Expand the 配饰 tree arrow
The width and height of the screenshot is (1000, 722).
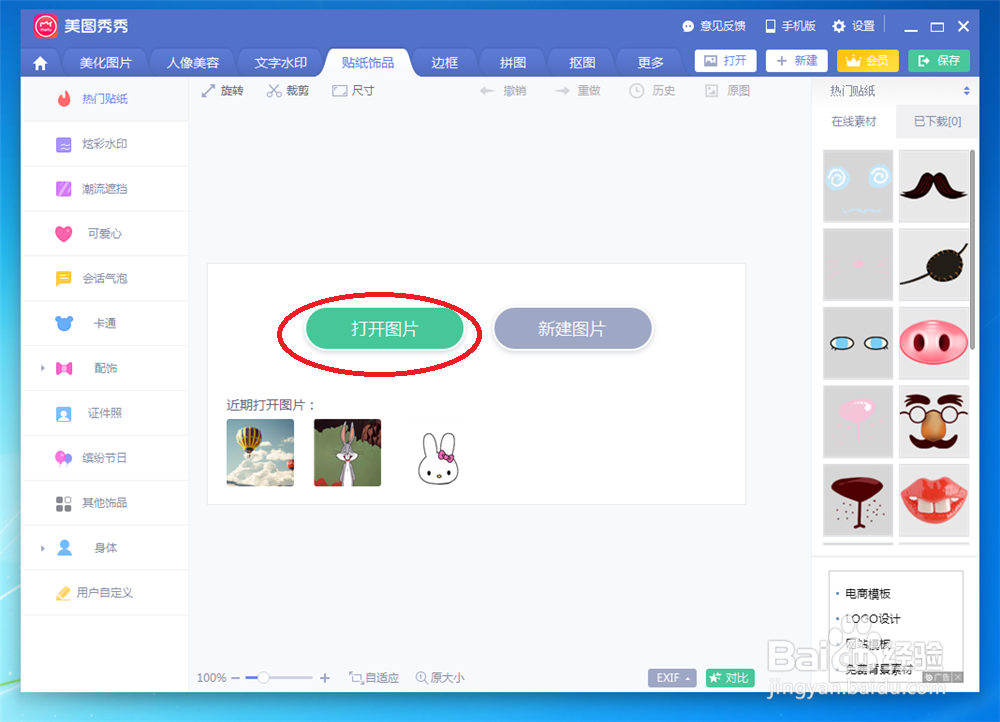(43, 368)
